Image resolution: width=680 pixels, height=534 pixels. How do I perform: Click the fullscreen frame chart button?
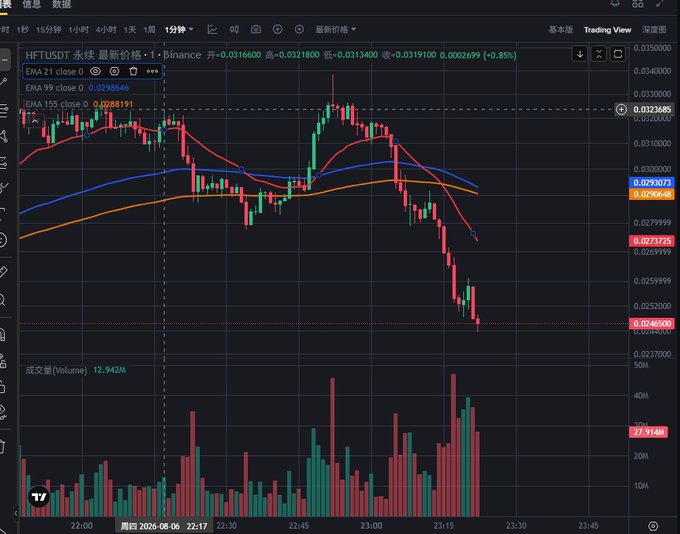[618, 54]
